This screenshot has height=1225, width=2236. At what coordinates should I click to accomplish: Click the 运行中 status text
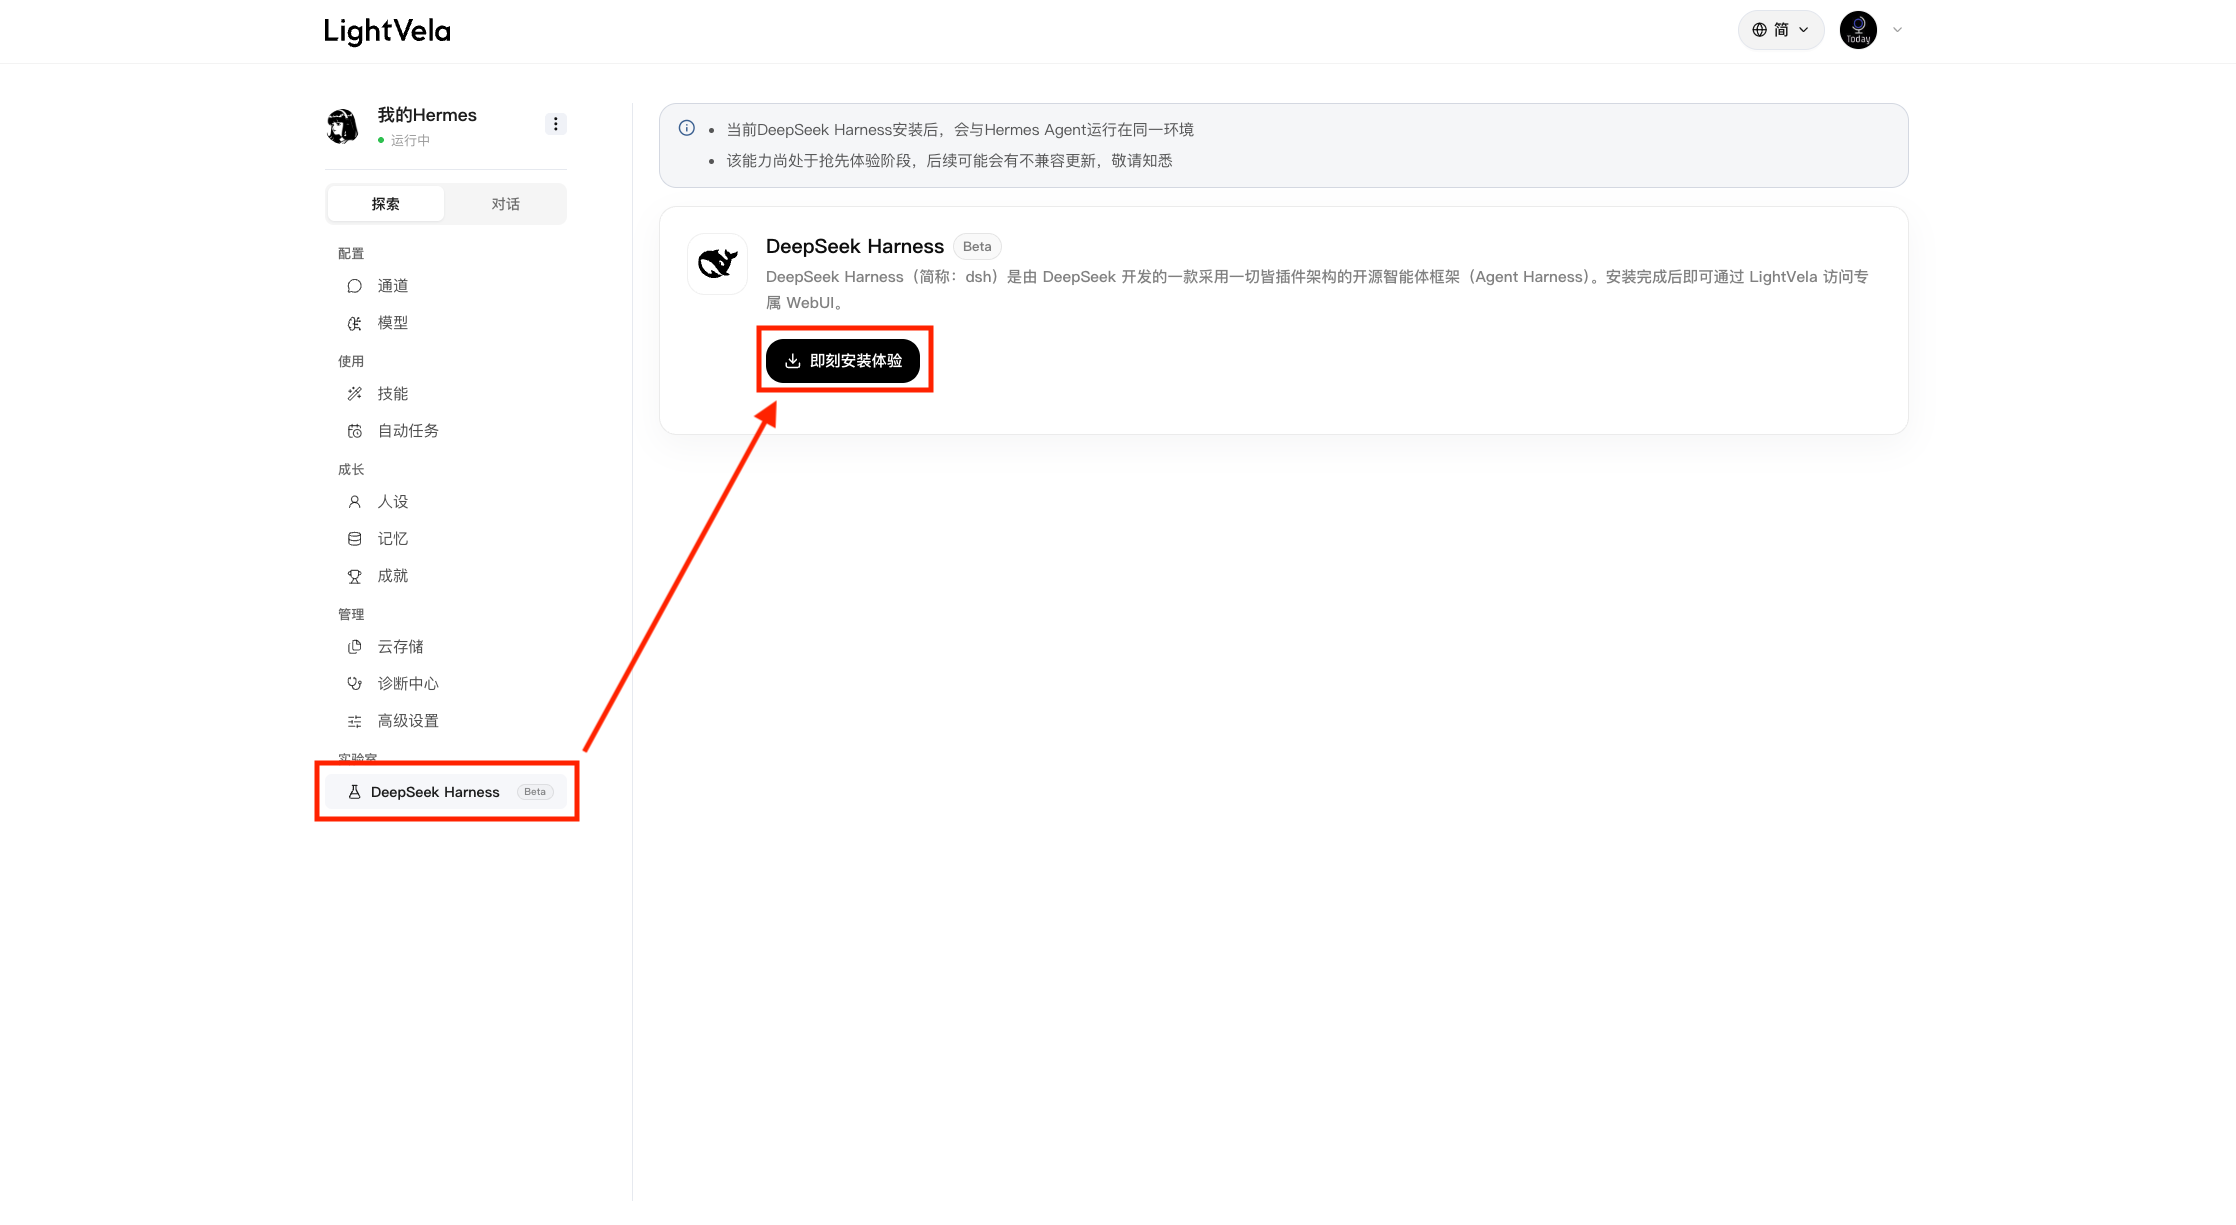pos(410,140)
